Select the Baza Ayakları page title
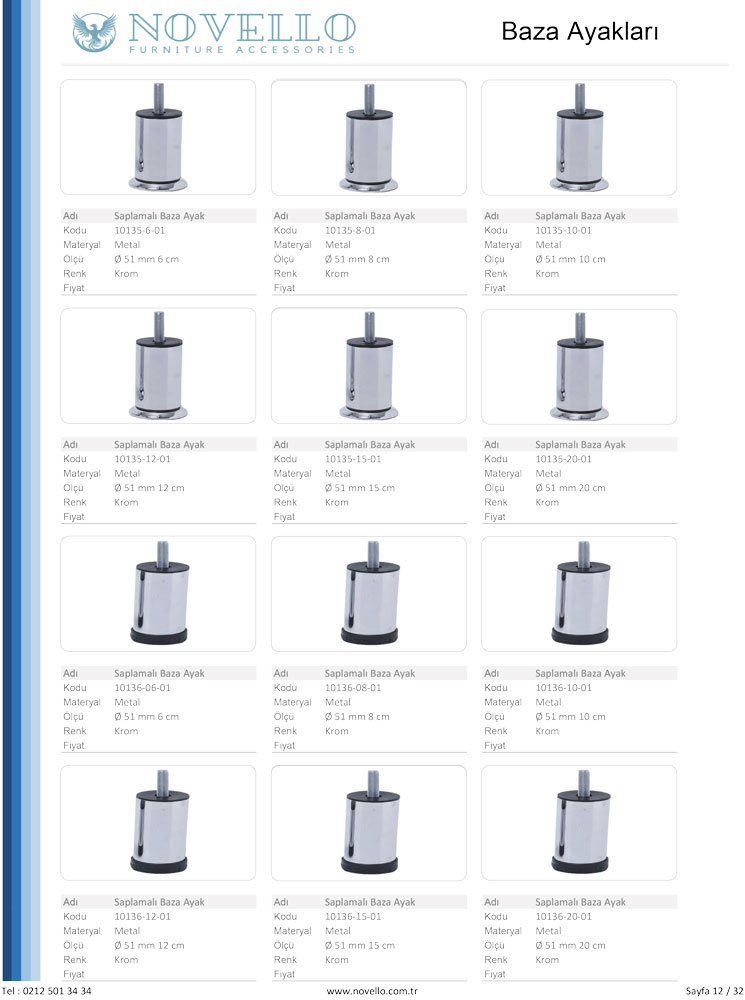The width and height of the screenshot is (745, 1000). (579, 33)
